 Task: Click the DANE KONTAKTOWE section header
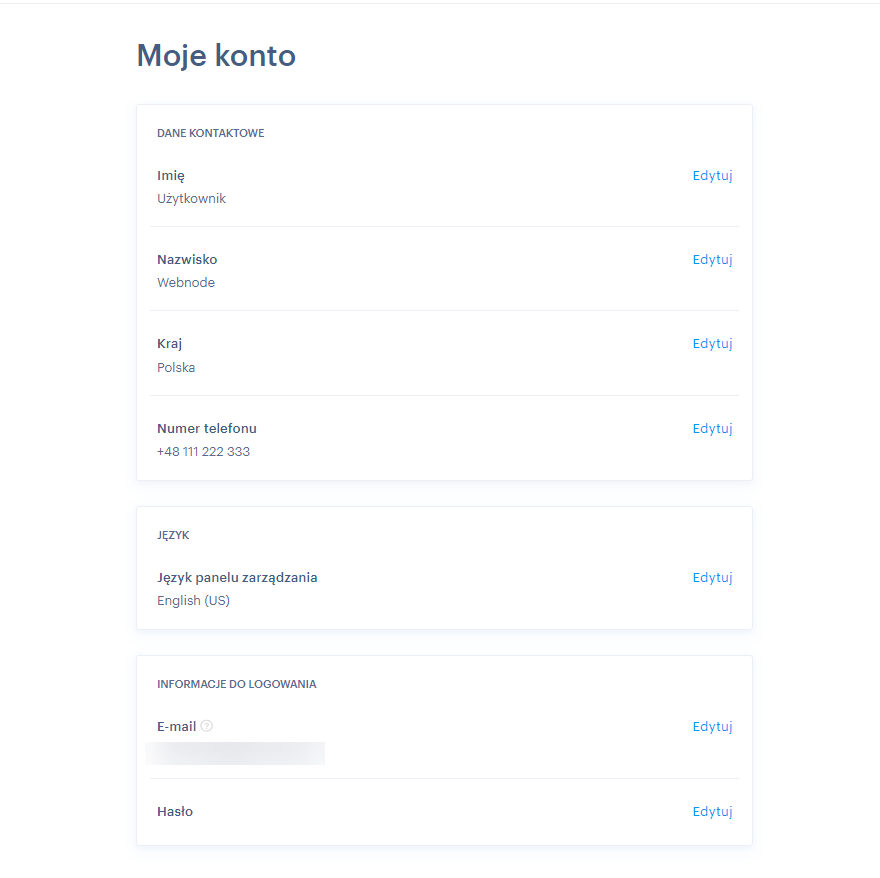210,133
